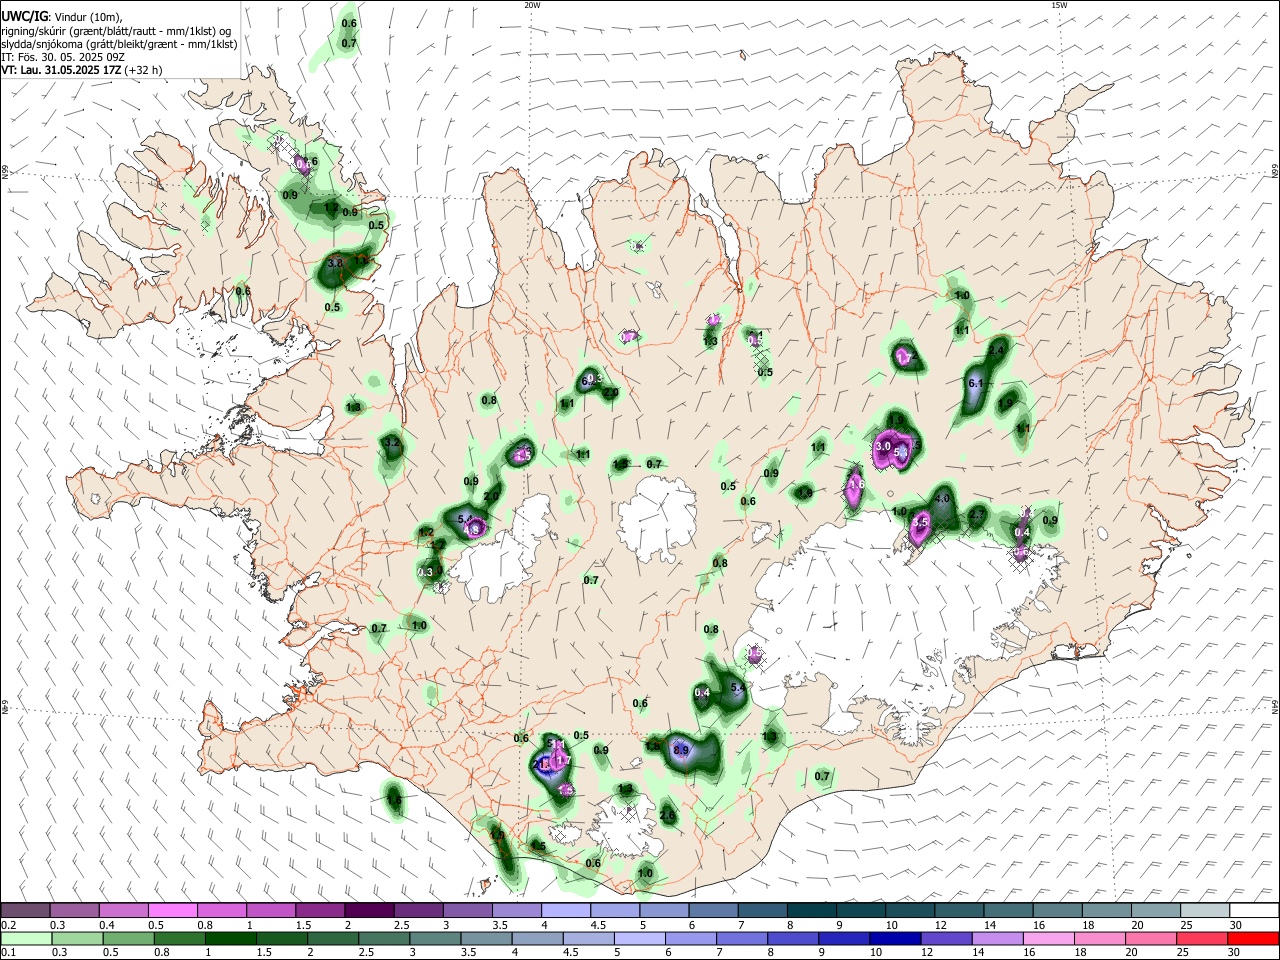
Task: Choose the light purple swatch between 14 and 16
Action: point(998,939)
